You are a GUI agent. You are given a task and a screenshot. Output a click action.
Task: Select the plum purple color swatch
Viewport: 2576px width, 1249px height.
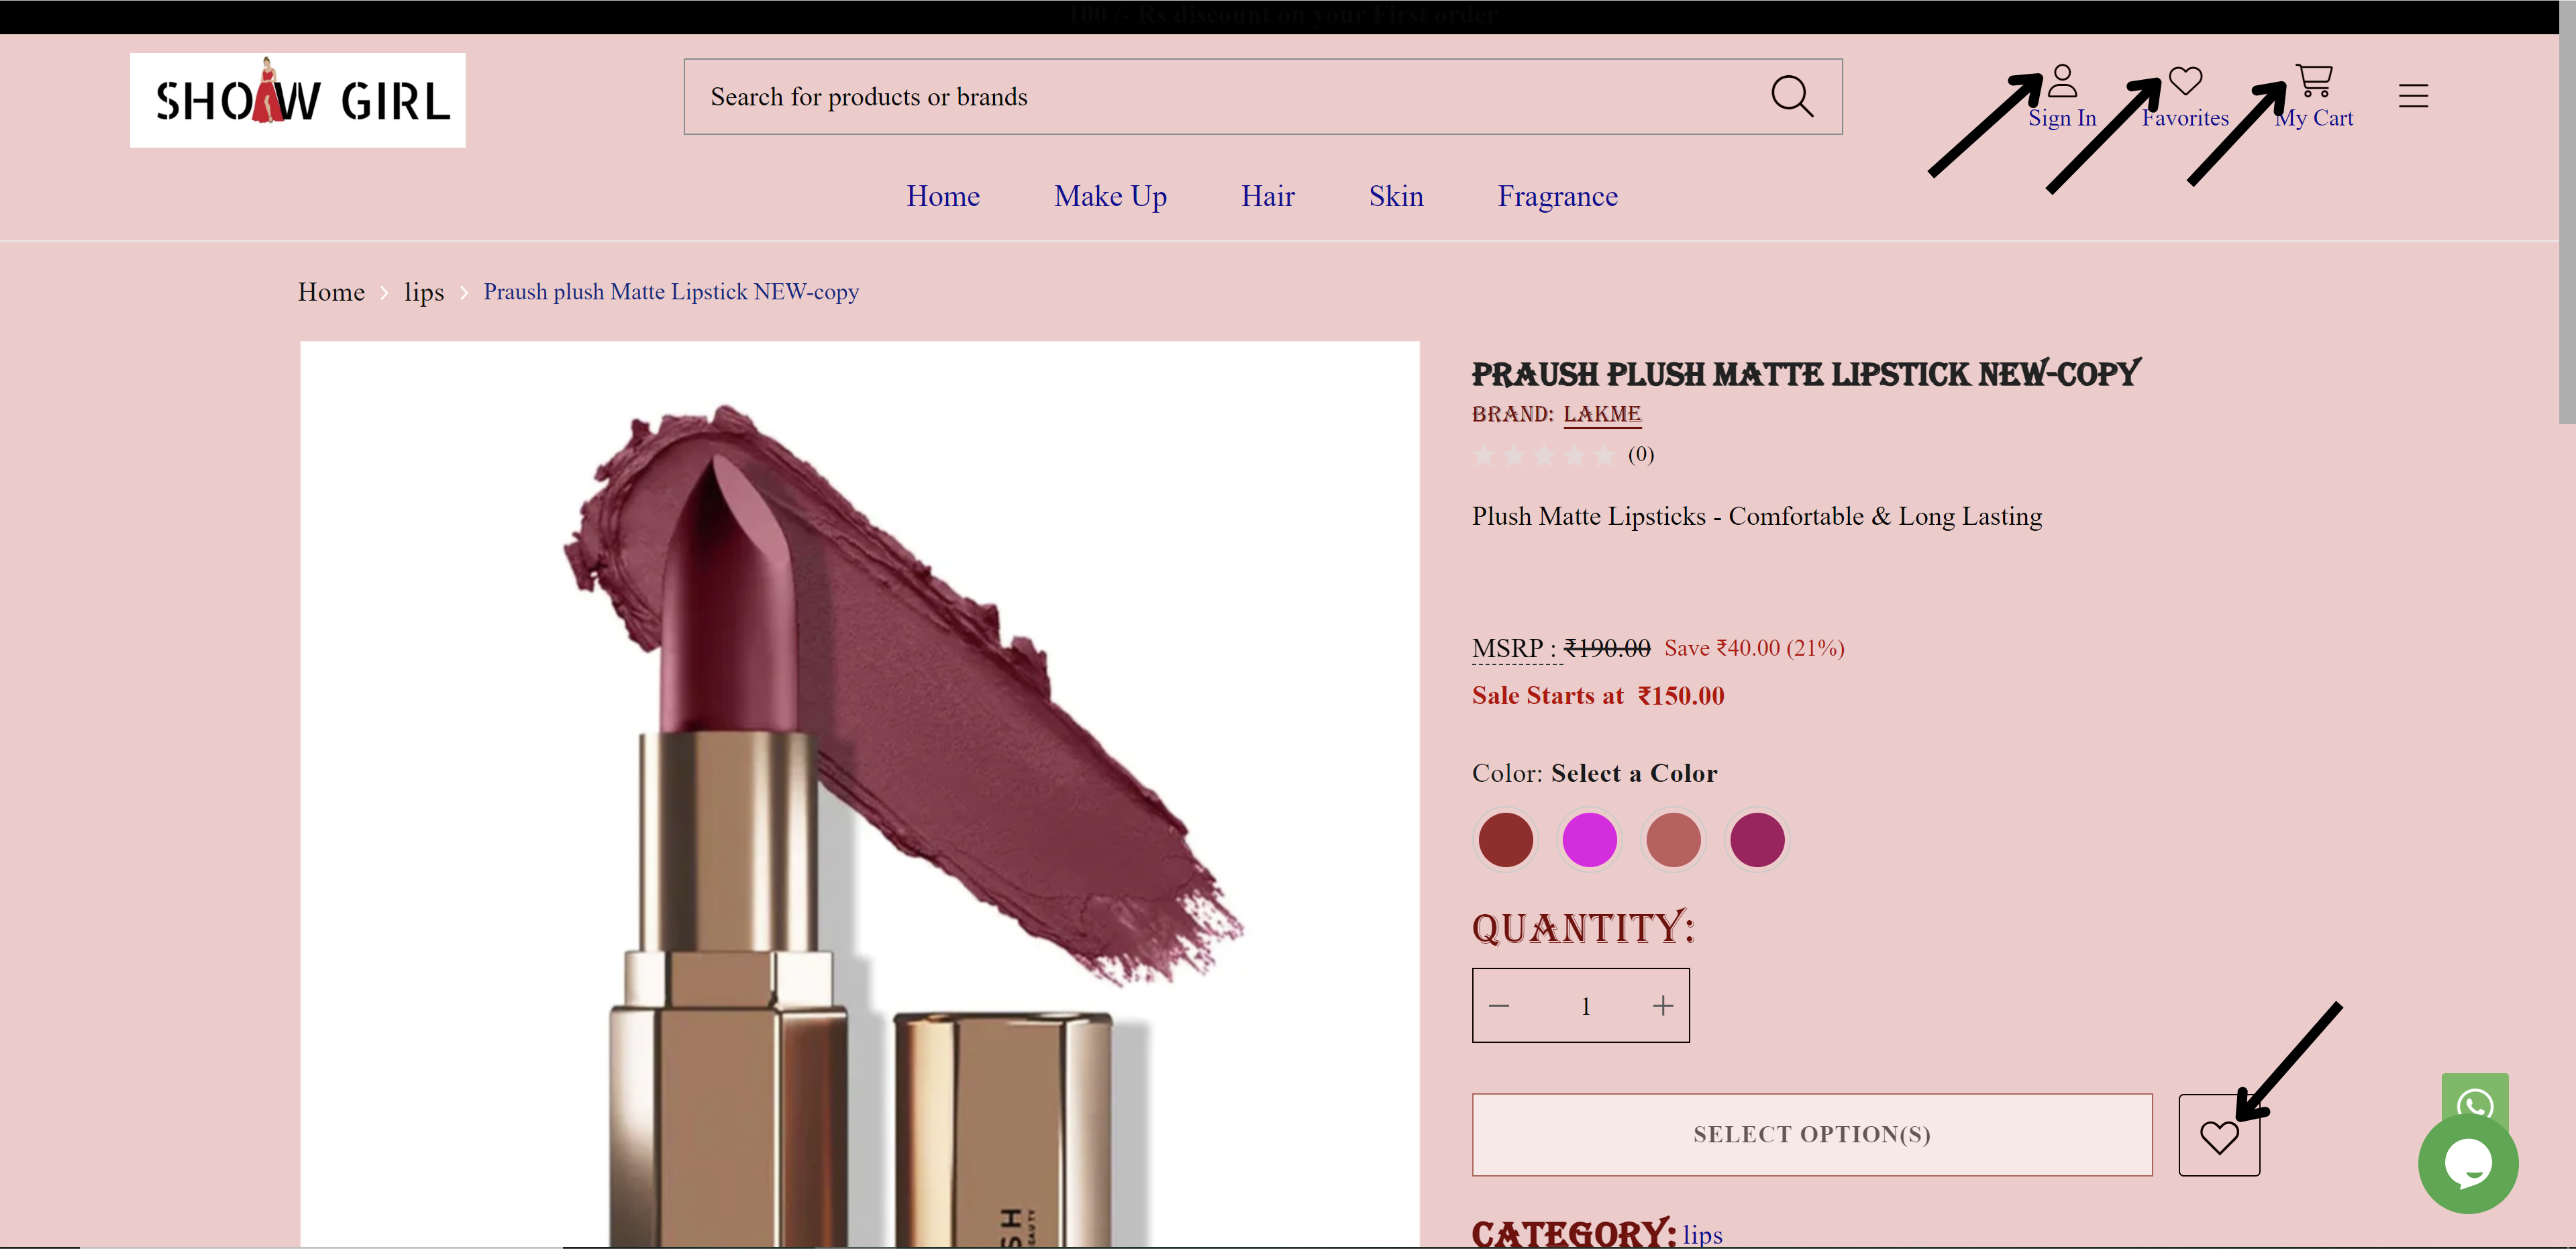point(1757,839)
